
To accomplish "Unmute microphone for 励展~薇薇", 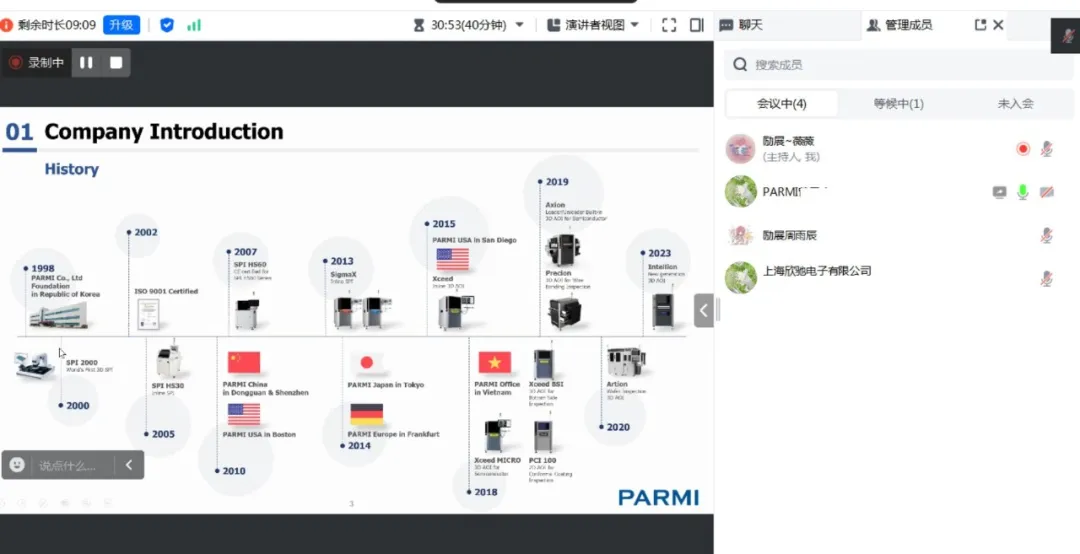I will [x=1046, y=149].
